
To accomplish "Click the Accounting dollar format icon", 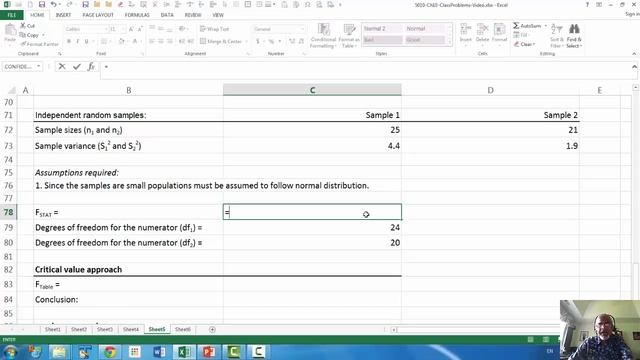I will tap(258, 41).
